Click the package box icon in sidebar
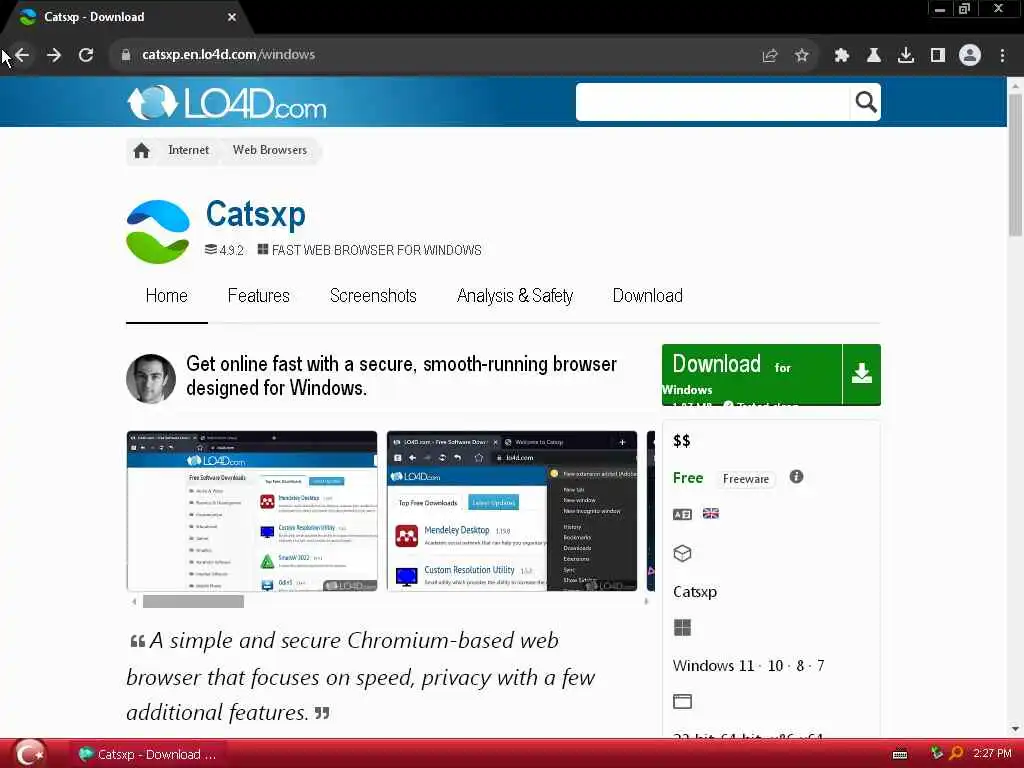The height and width of the screenshot is (768, 1024). 682,553
